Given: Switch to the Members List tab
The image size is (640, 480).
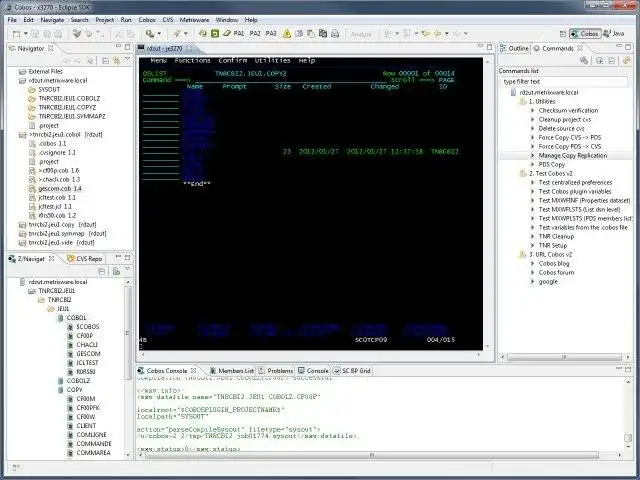Looking at the screenshot, I should [x=232, y=371].
